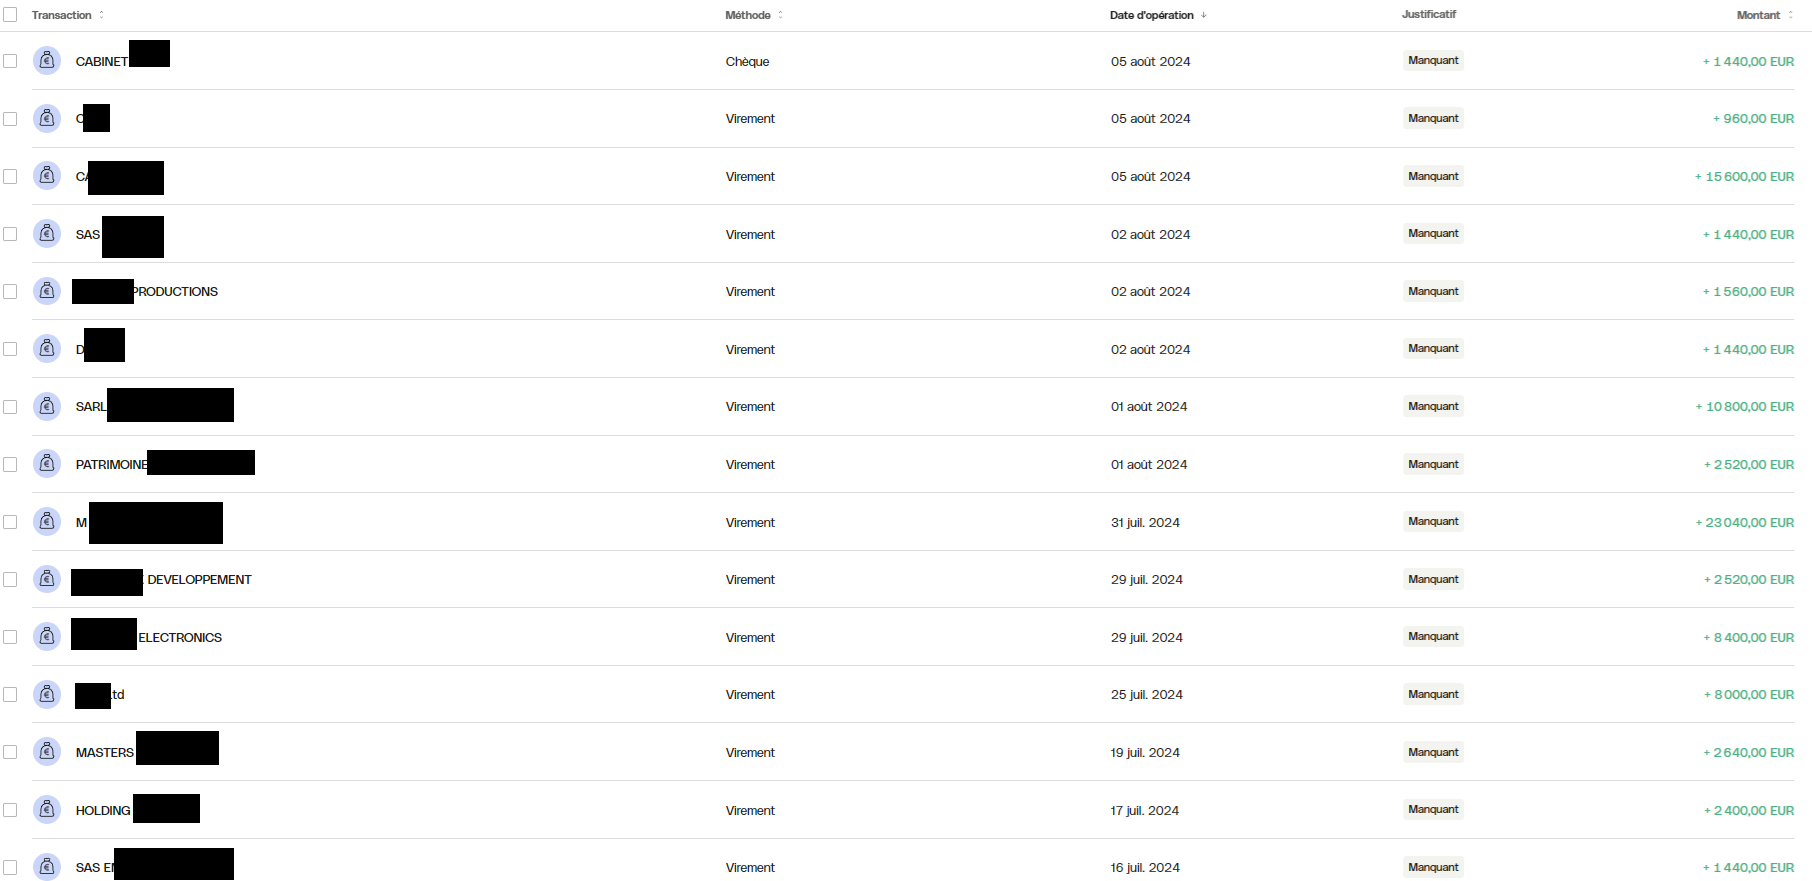Click the money bag icon in PRODUCTIONS row
The height and width of the screenshot is (881, 1812).
[x=47, y=291]
